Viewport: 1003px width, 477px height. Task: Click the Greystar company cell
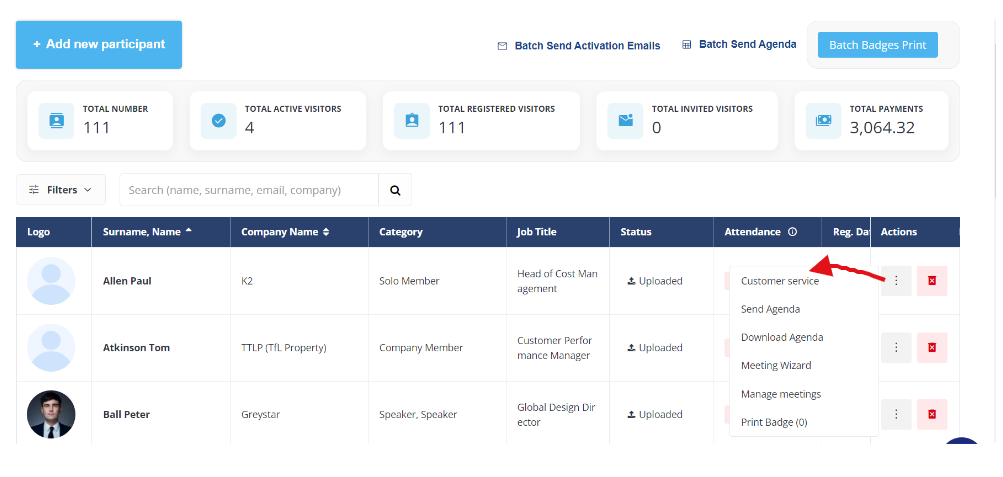pyautogui.click(x=260, y=414)
